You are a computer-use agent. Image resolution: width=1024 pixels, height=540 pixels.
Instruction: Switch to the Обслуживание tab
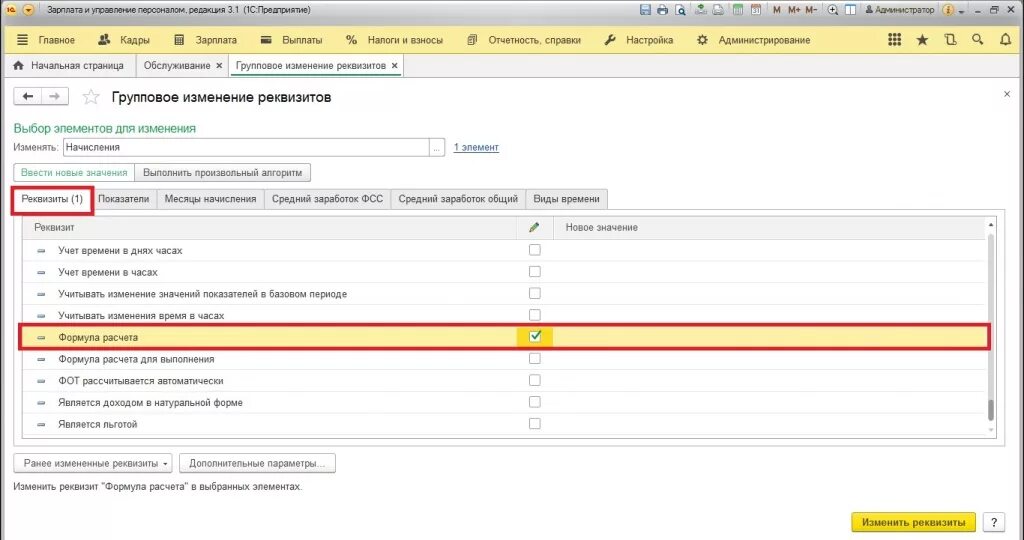[177, 66]
